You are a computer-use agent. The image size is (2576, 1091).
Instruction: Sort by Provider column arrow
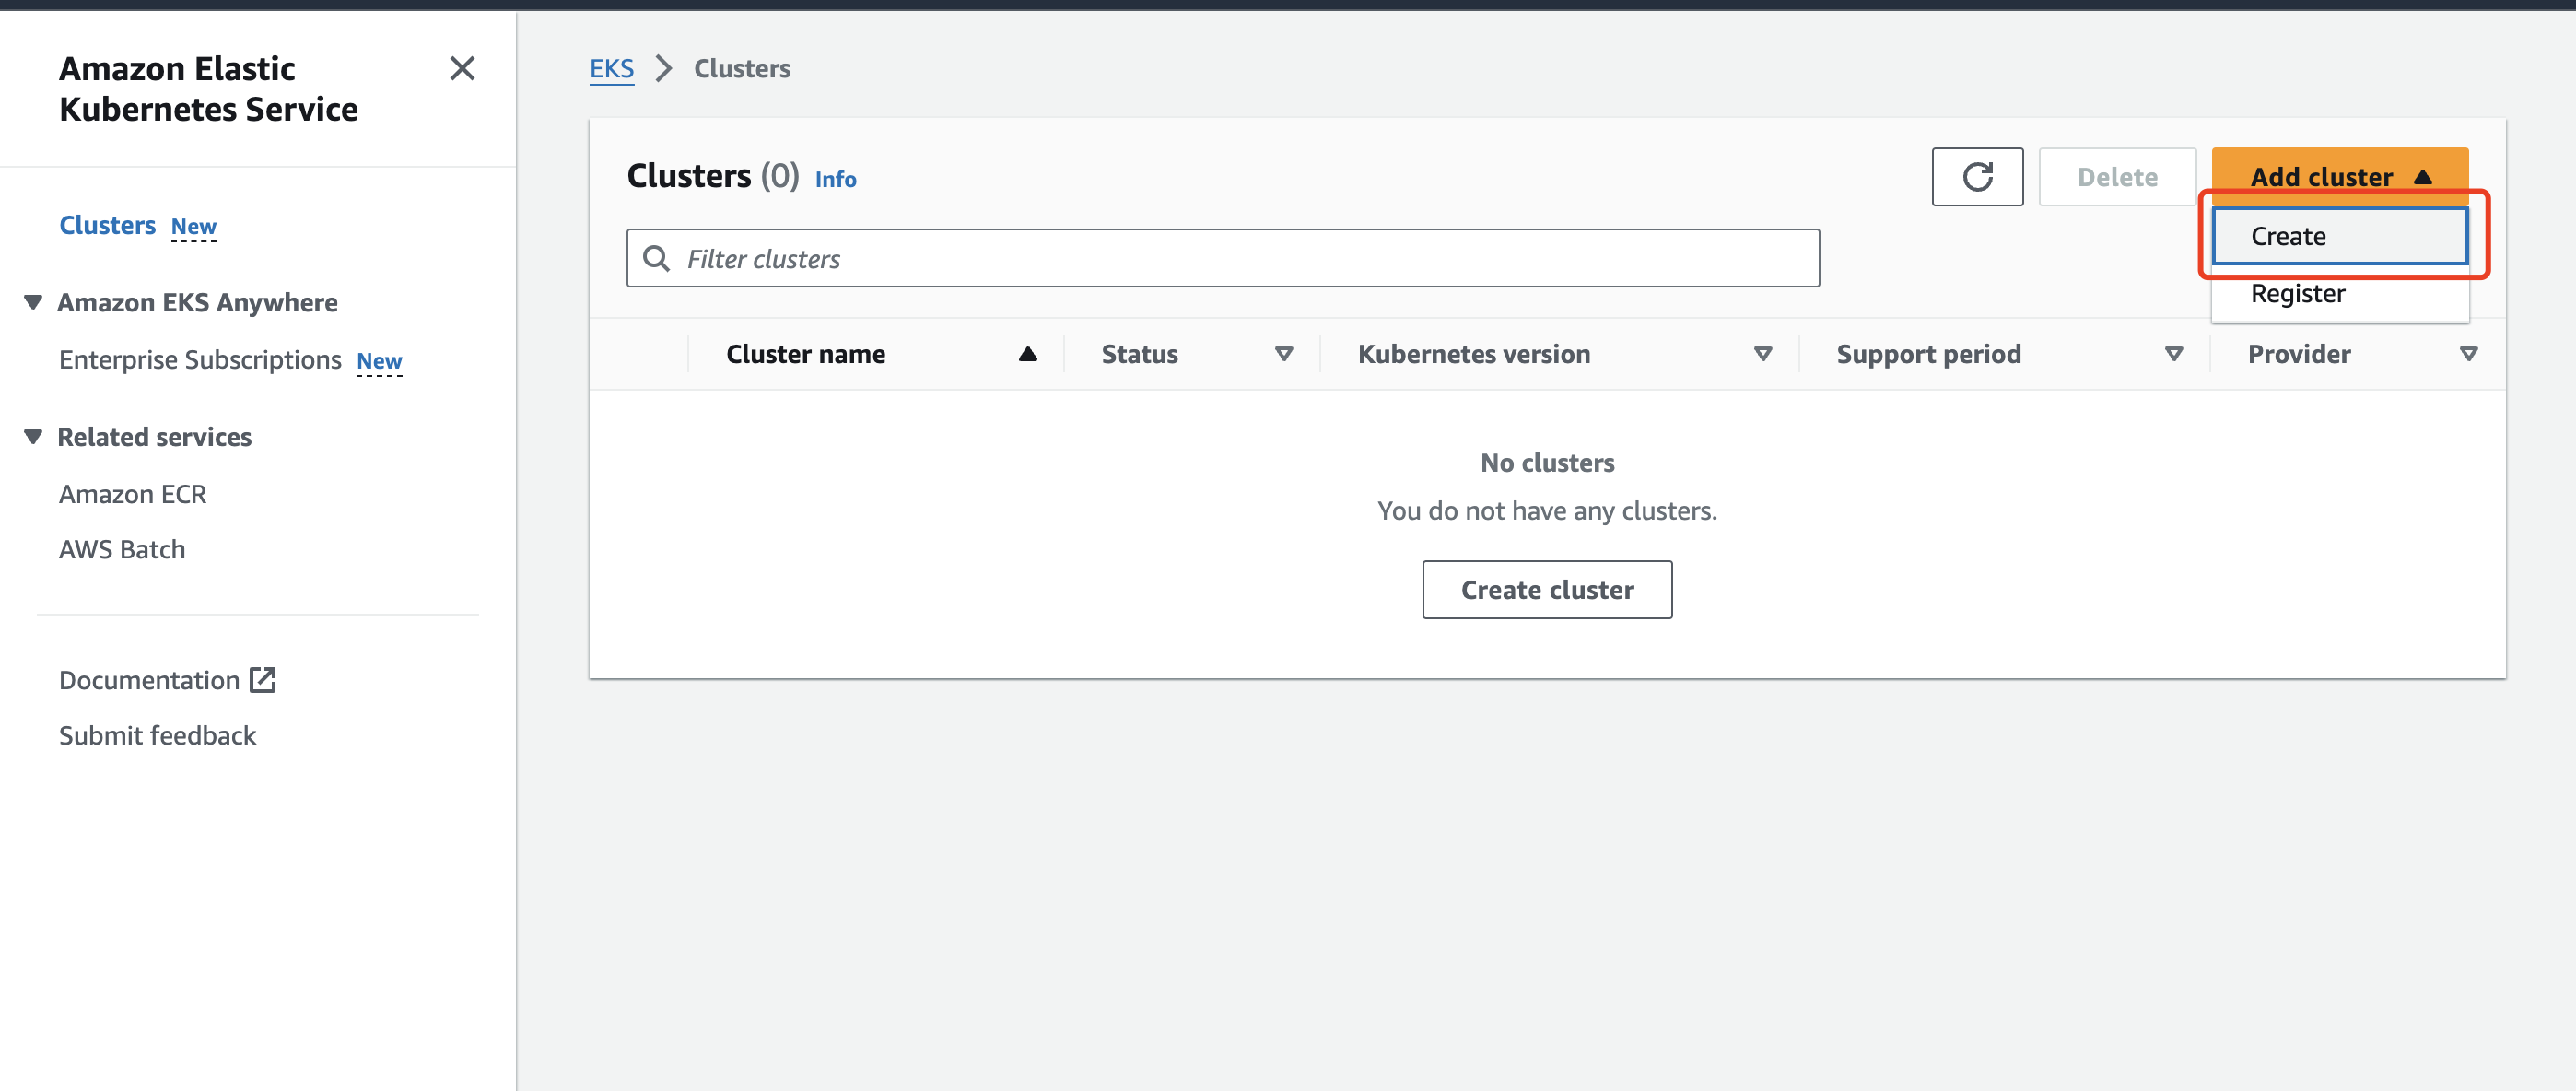(2468, 354)
